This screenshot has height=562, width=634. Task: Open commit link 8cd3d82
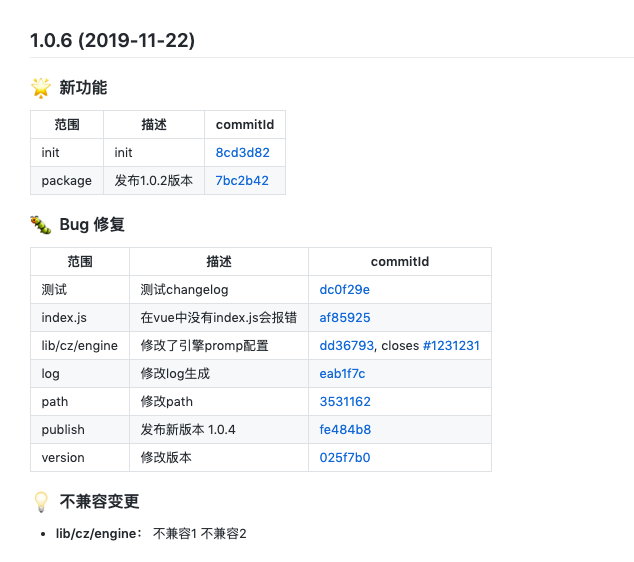tap(243, 153)
